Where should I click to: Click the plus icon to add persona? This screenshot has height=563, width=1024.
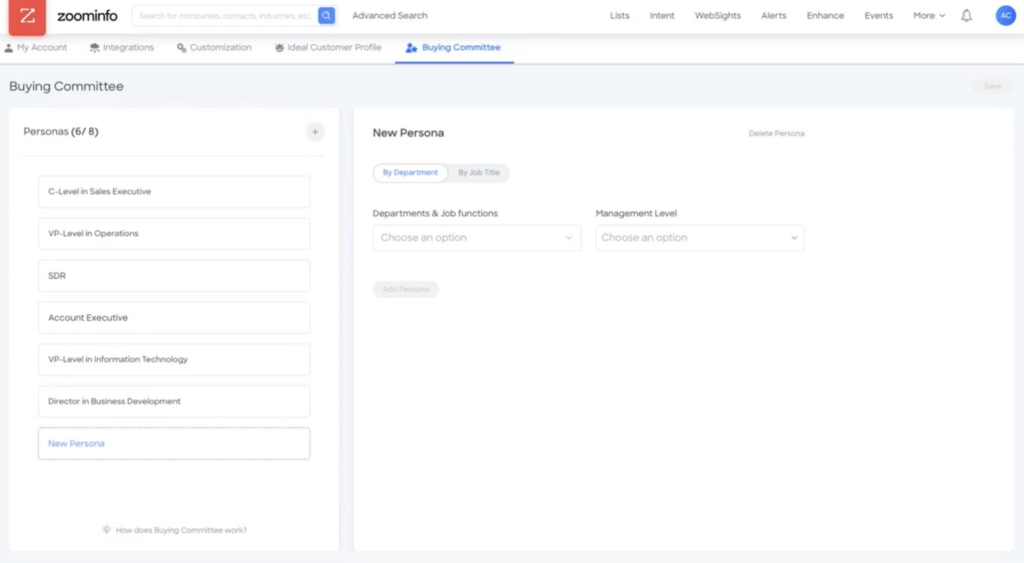tap(315, 132)
